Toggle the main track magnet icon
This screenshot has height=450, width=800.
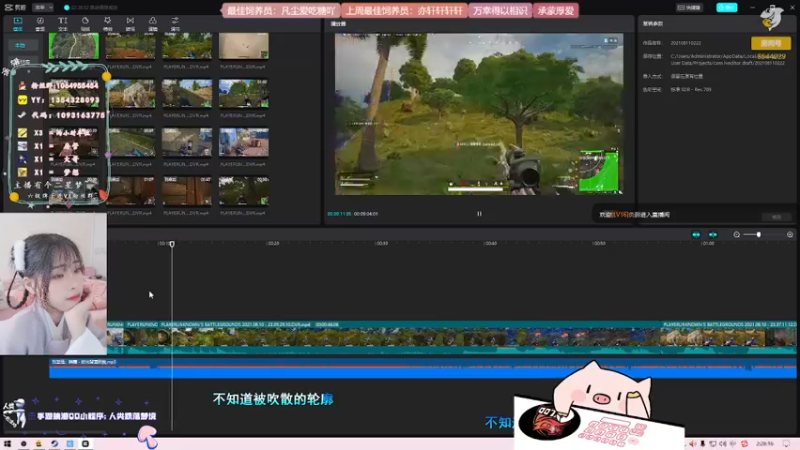[x=696, y=235]
